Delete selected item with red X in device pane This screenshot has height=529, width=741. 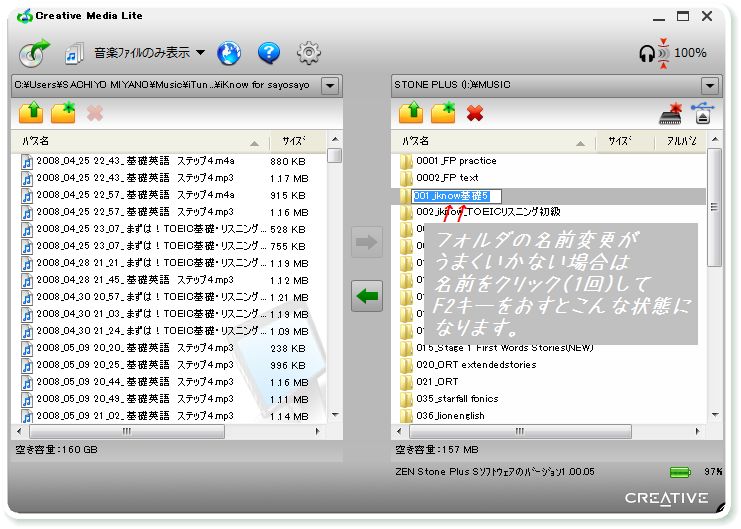[x=475, y=113]
